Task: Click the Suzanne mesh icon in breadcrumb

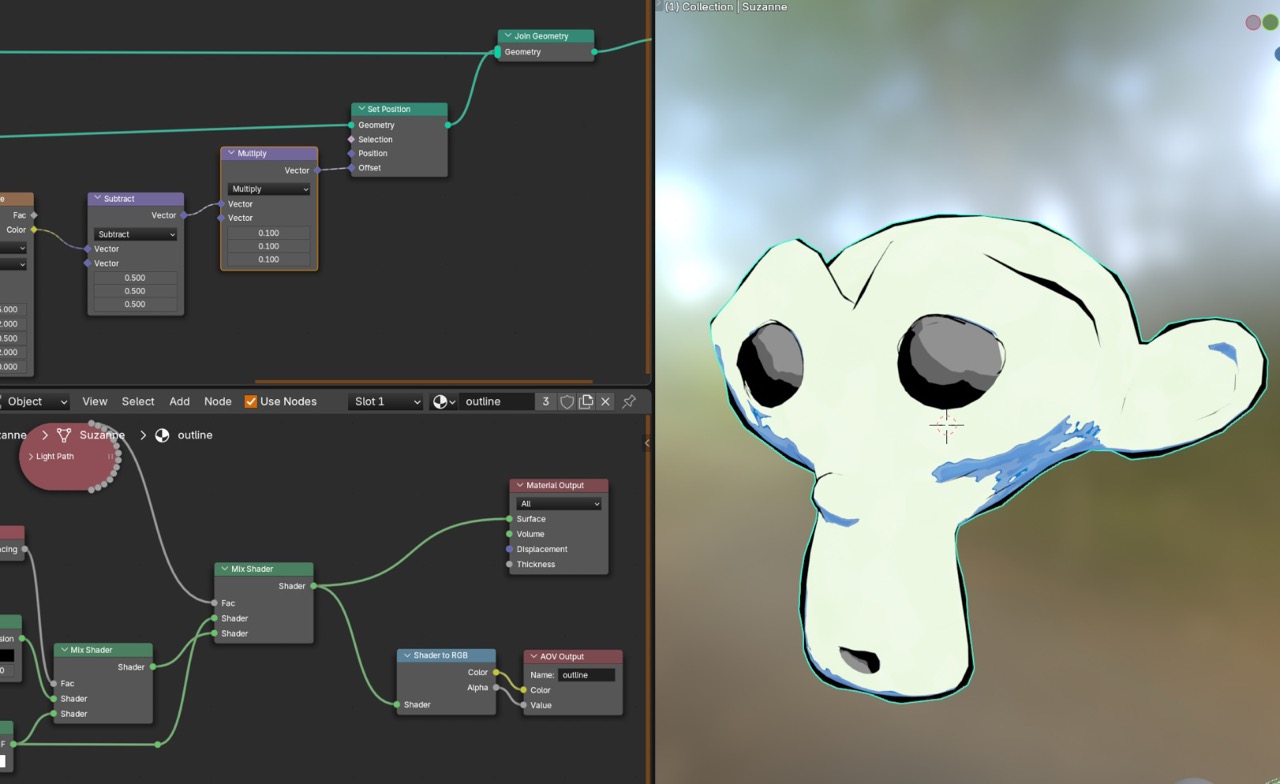Action: tap(64, 435)
